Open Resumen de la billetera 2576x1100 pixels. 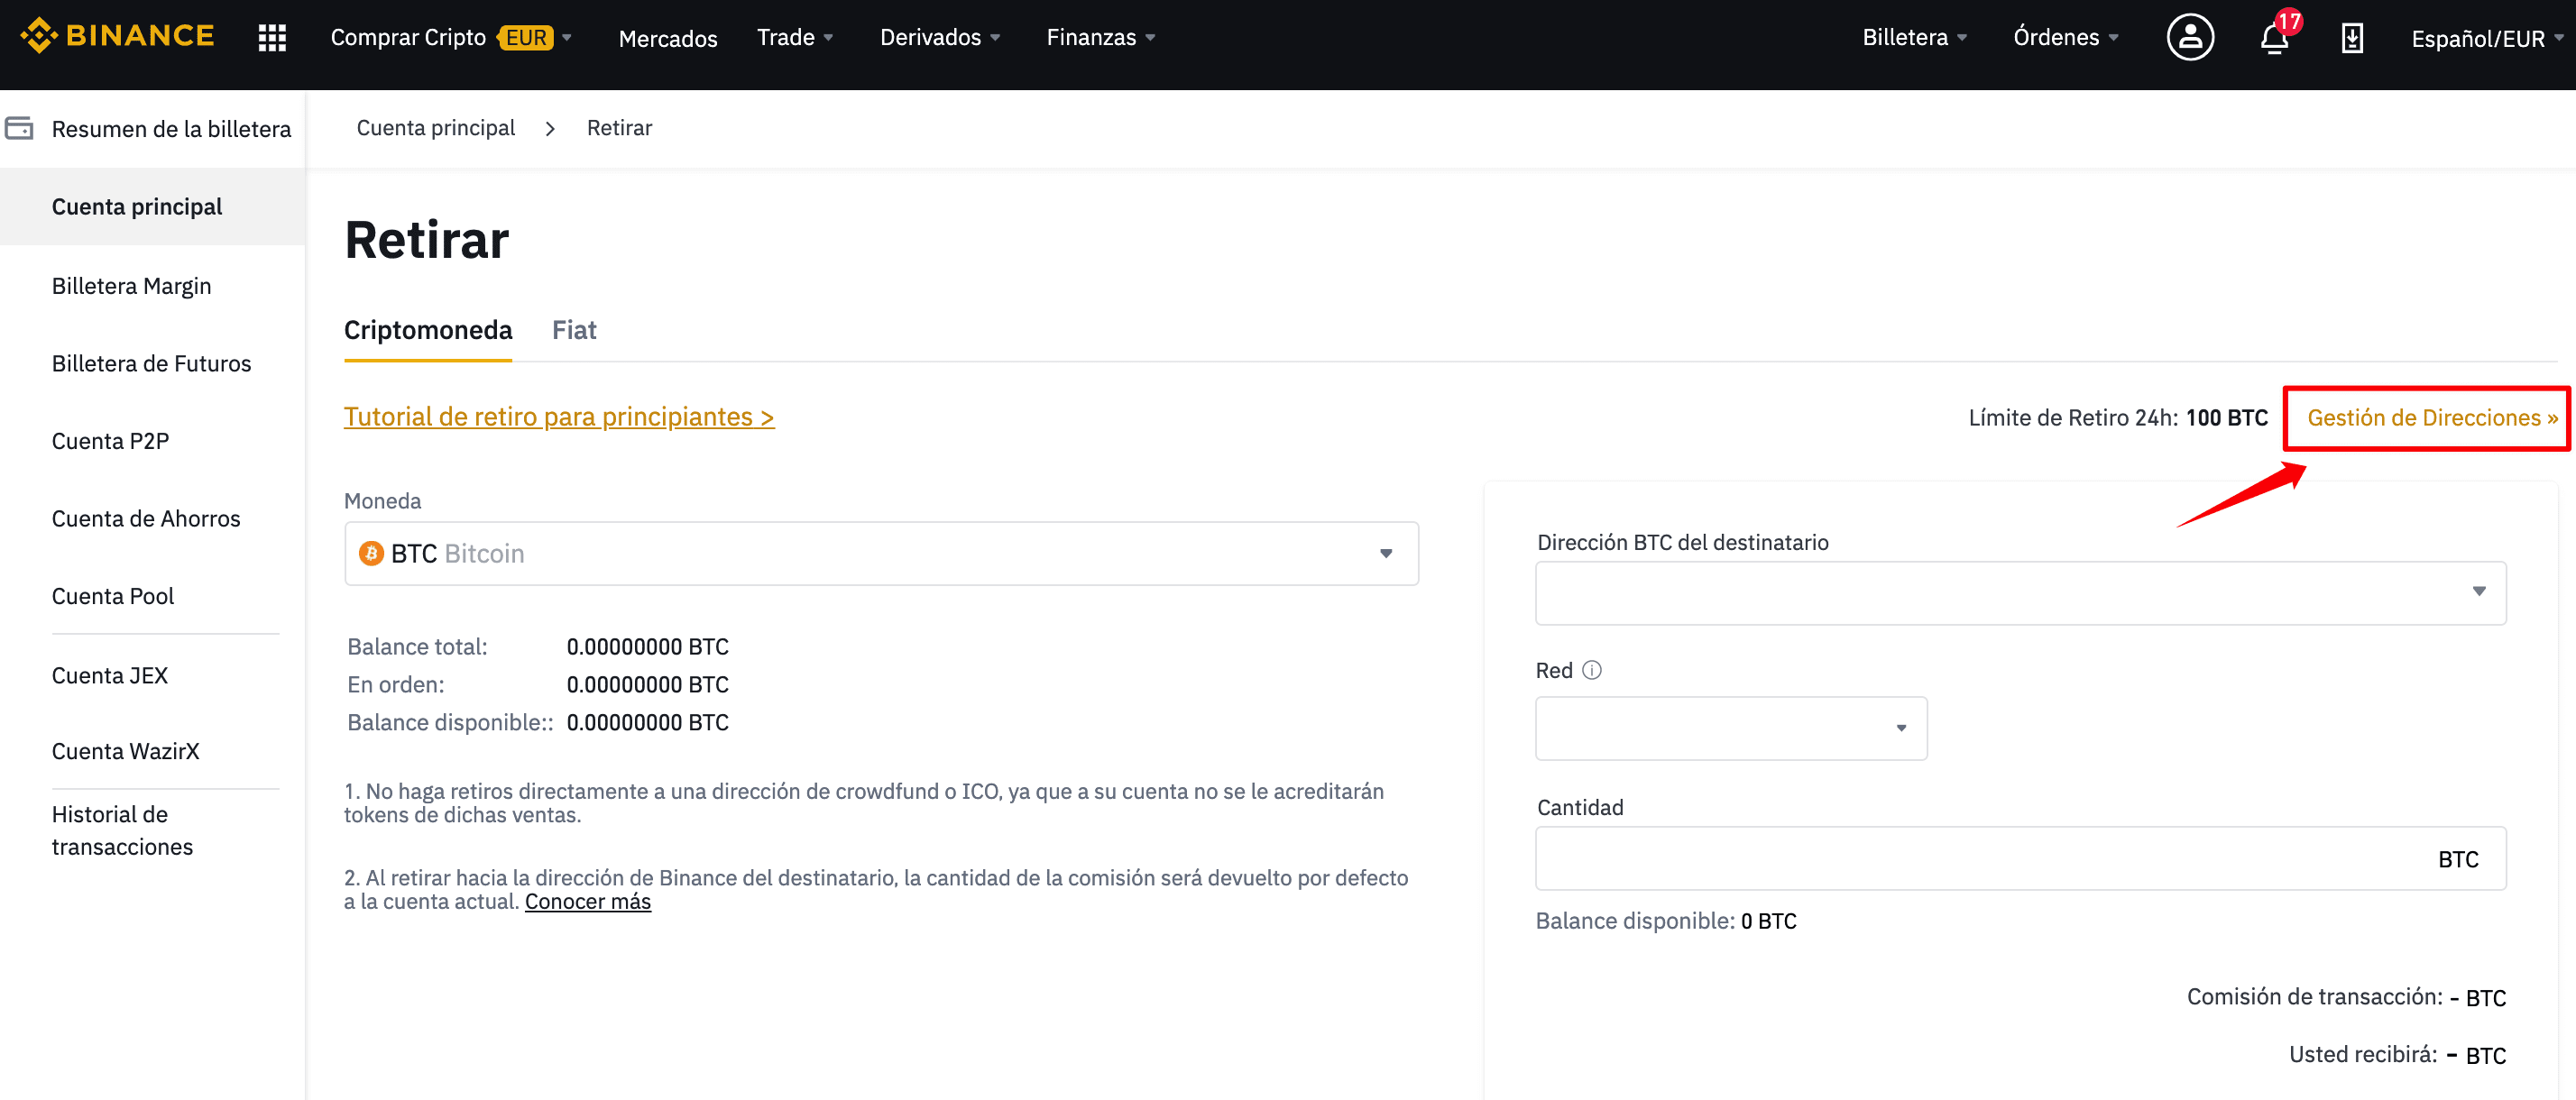point(171,129)
